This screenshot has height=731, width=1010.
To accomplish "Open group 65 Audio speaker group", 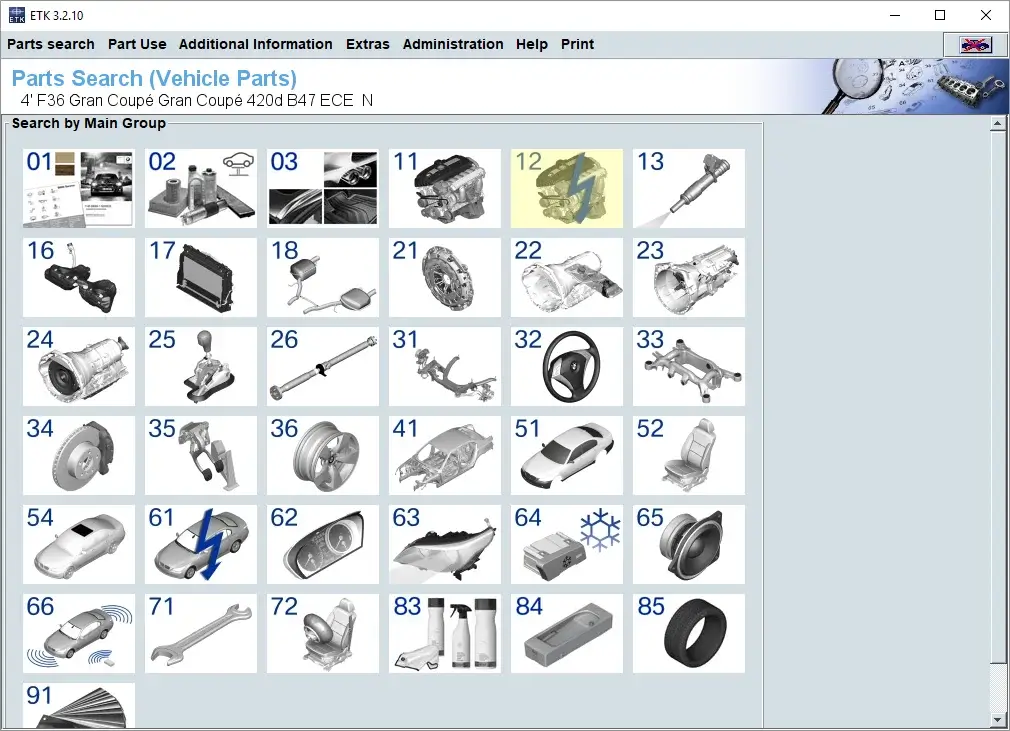I will click(688, 544).
